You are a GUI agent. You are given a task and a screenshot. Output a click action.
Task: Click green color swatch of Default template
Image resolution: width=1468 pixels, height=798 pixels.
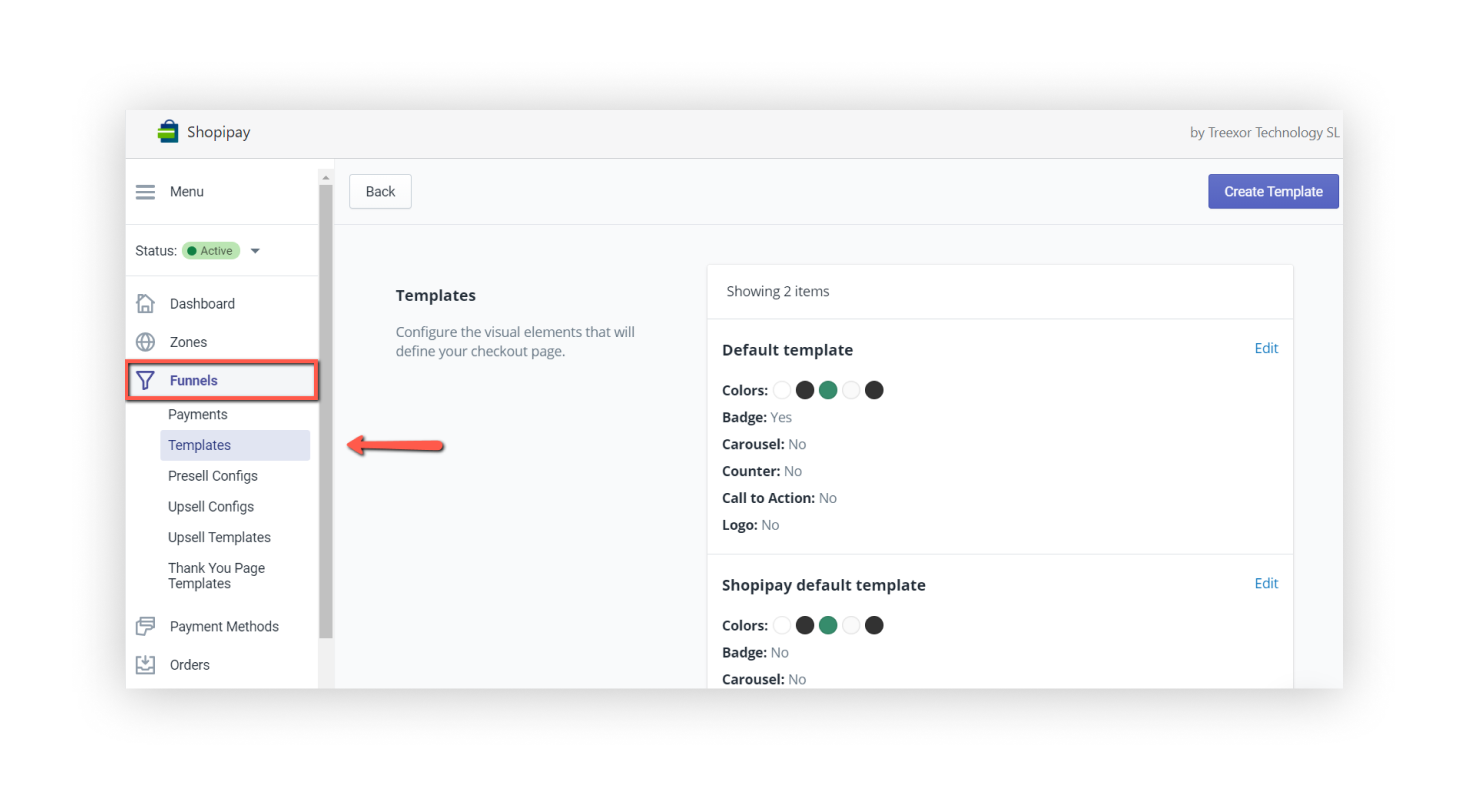(x=828, y=390)
